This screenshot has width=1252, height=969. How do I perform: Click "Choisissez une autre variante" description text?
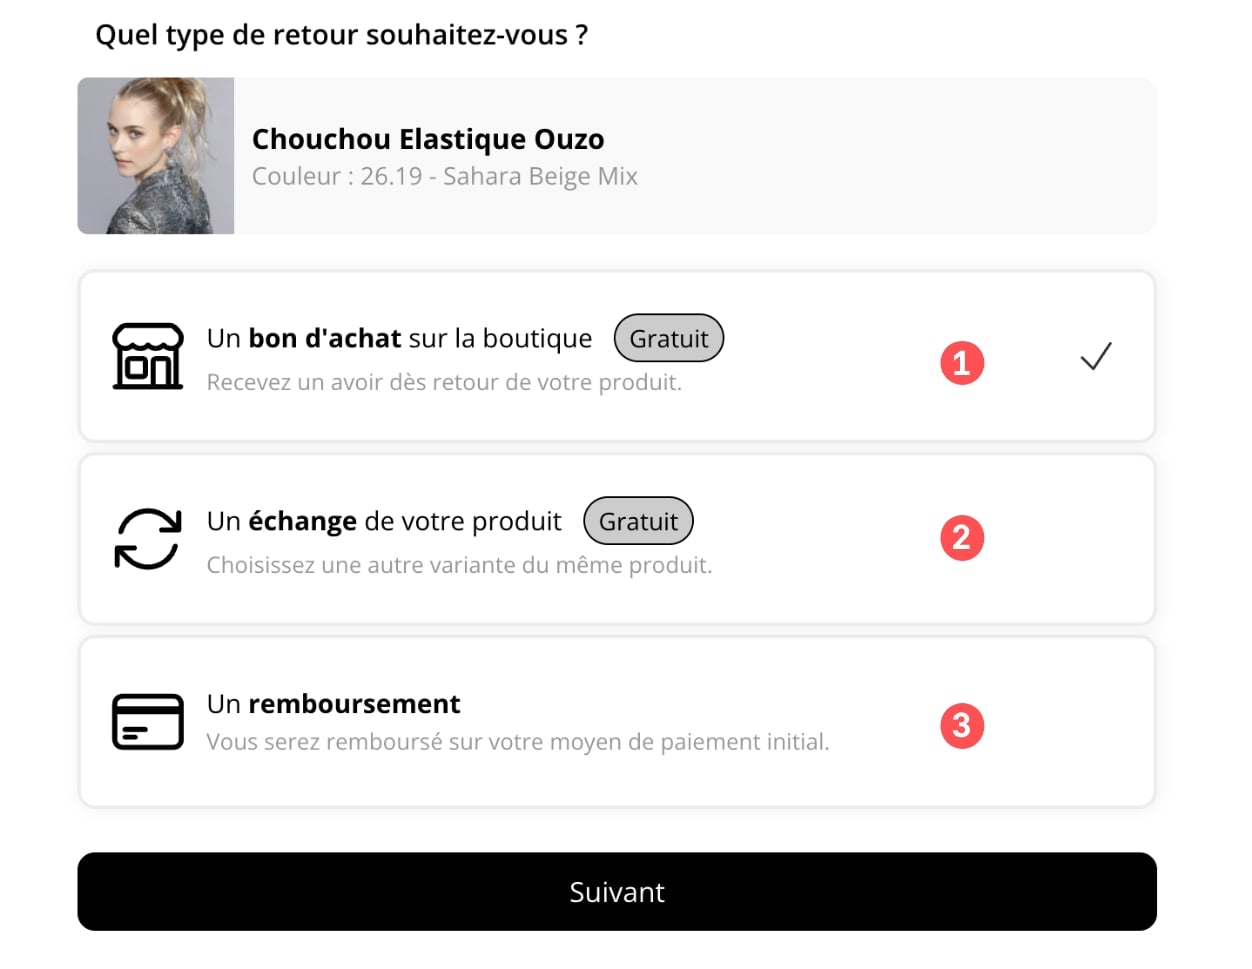point(459,566)
